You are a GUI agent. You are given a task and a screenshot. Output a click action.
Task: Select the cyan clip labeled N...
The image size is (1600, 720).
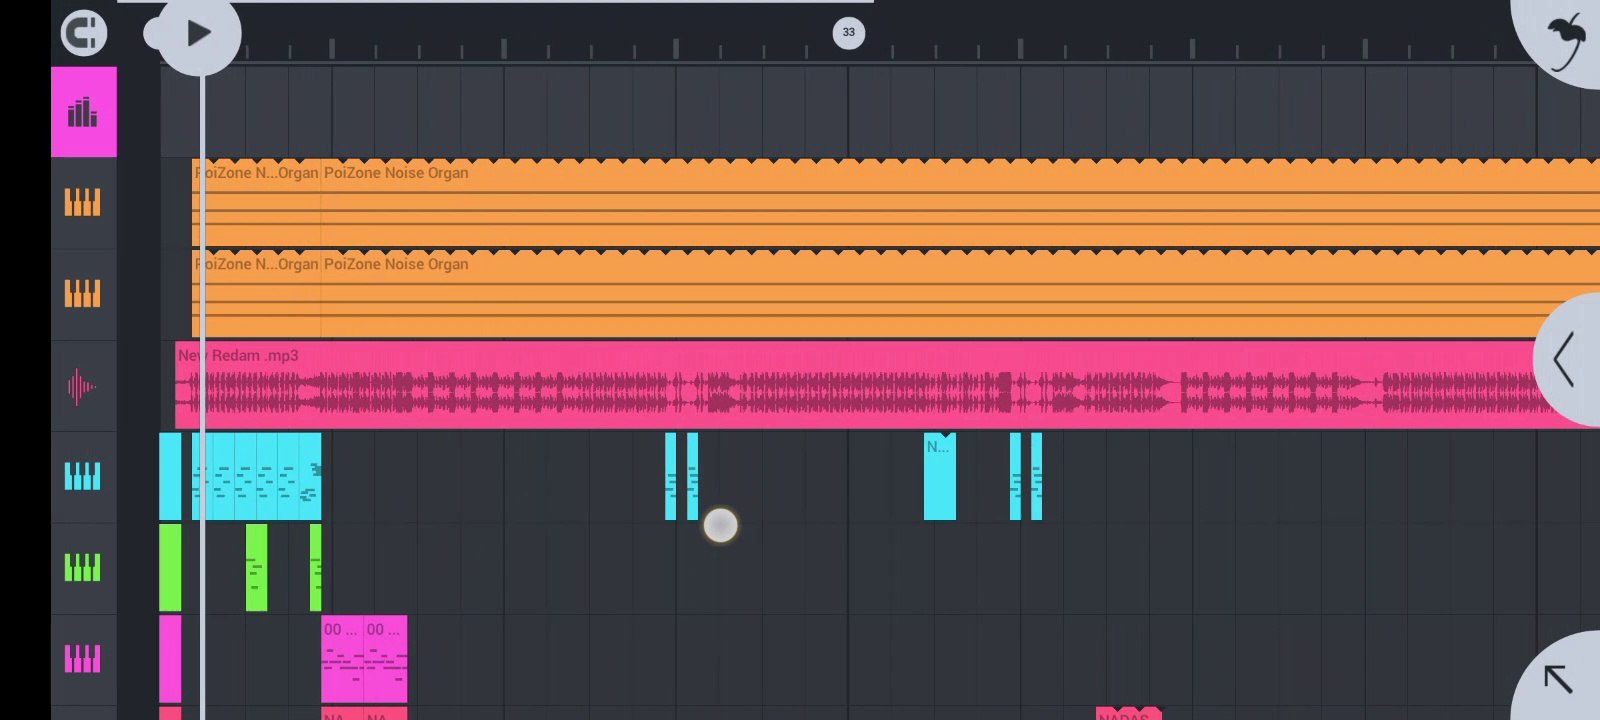point(940,476)
